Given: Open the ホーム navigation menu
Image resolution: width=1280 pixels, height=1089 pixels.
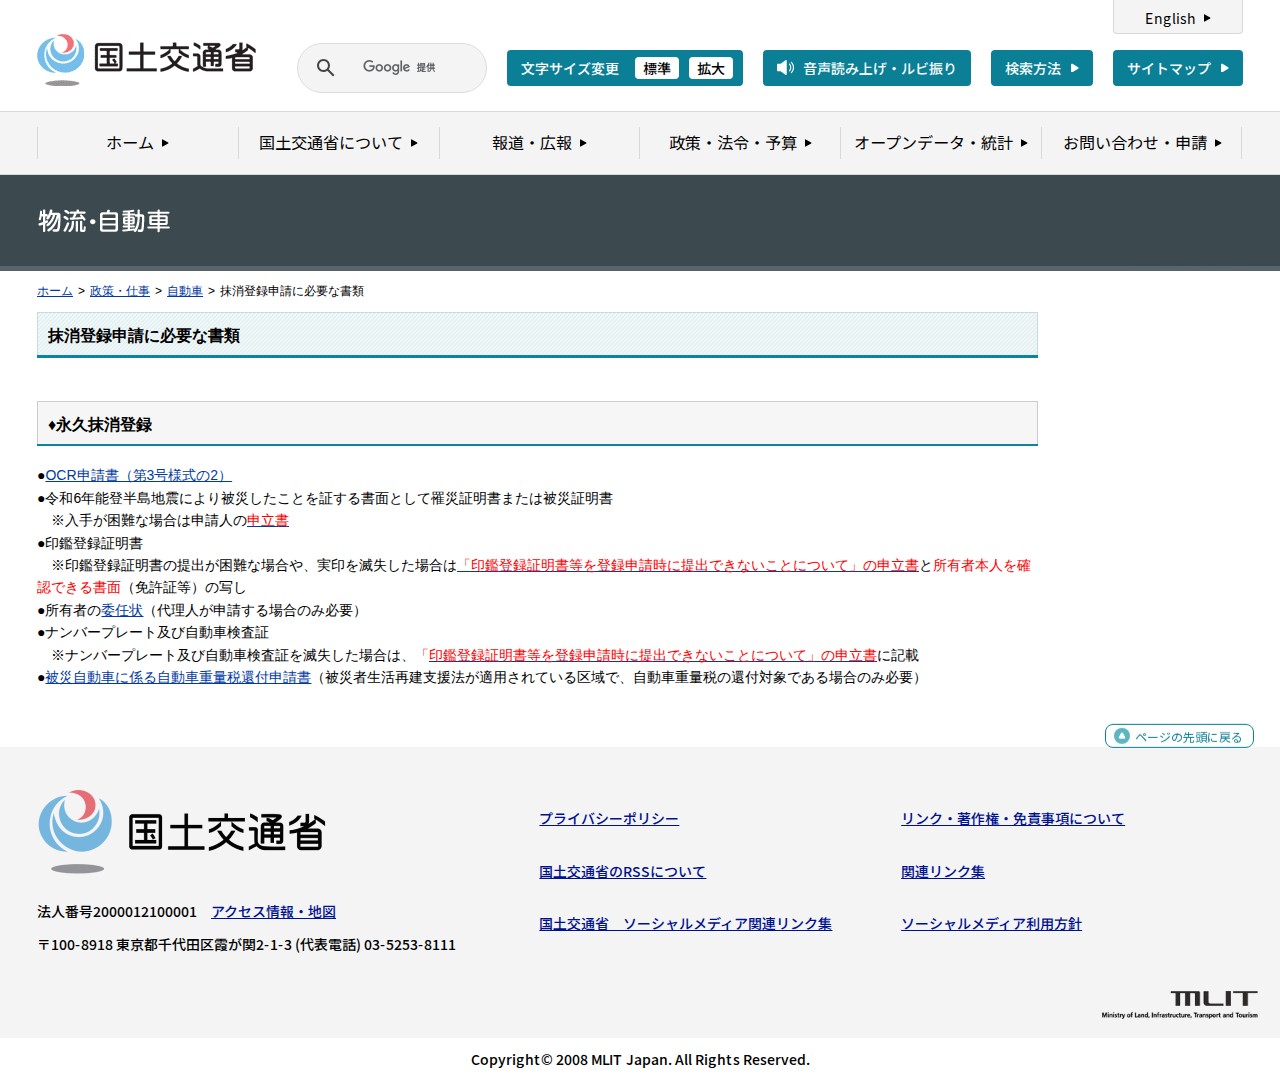Looking at the screenshot, I should (x=138, y=143).
